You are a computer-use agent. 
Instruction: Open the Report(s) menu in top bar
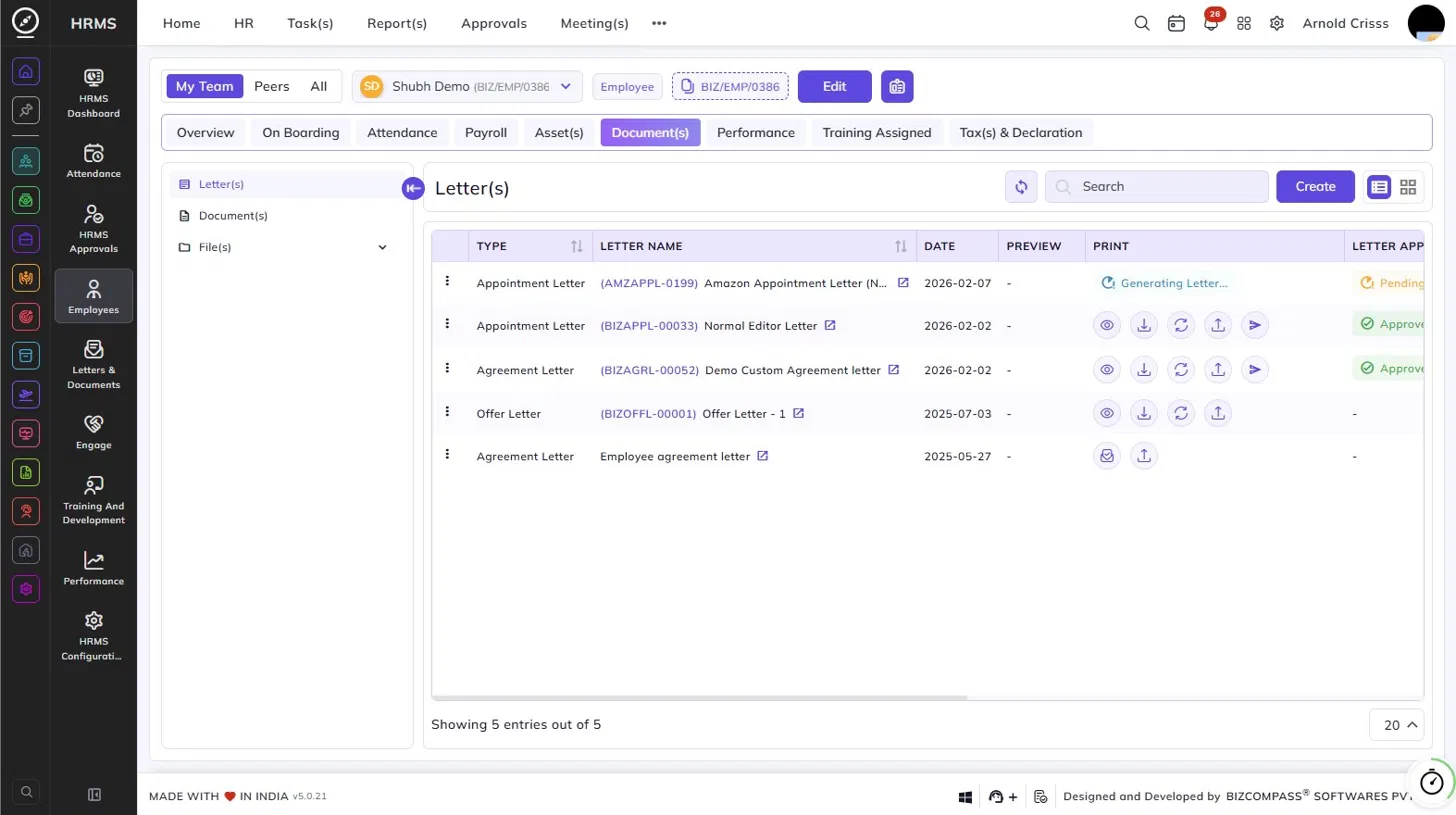[397, 23]
